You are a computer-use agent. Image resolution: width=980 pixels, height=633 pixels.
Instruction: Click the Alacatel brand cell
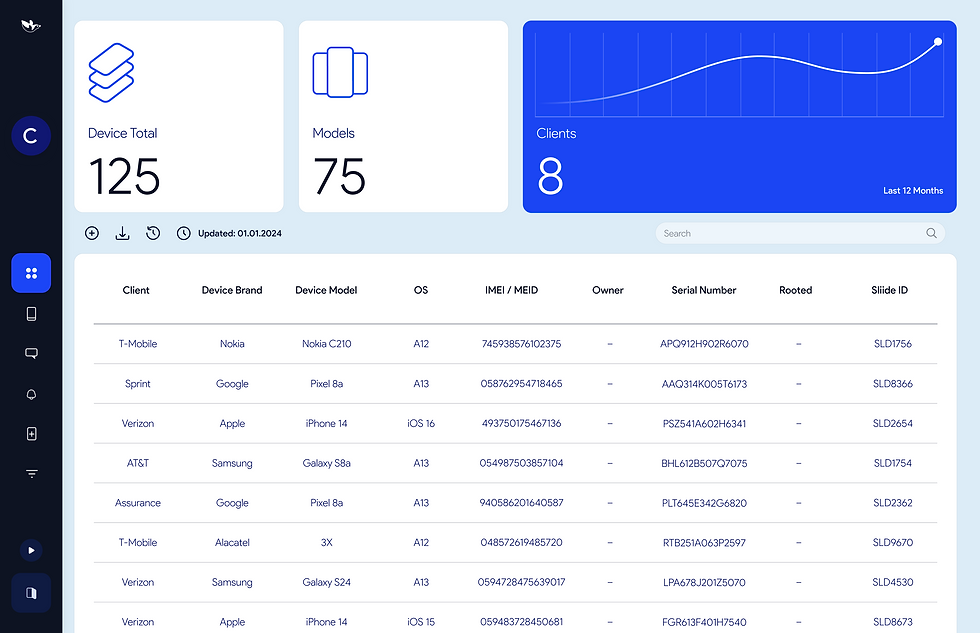coord(232,542)
